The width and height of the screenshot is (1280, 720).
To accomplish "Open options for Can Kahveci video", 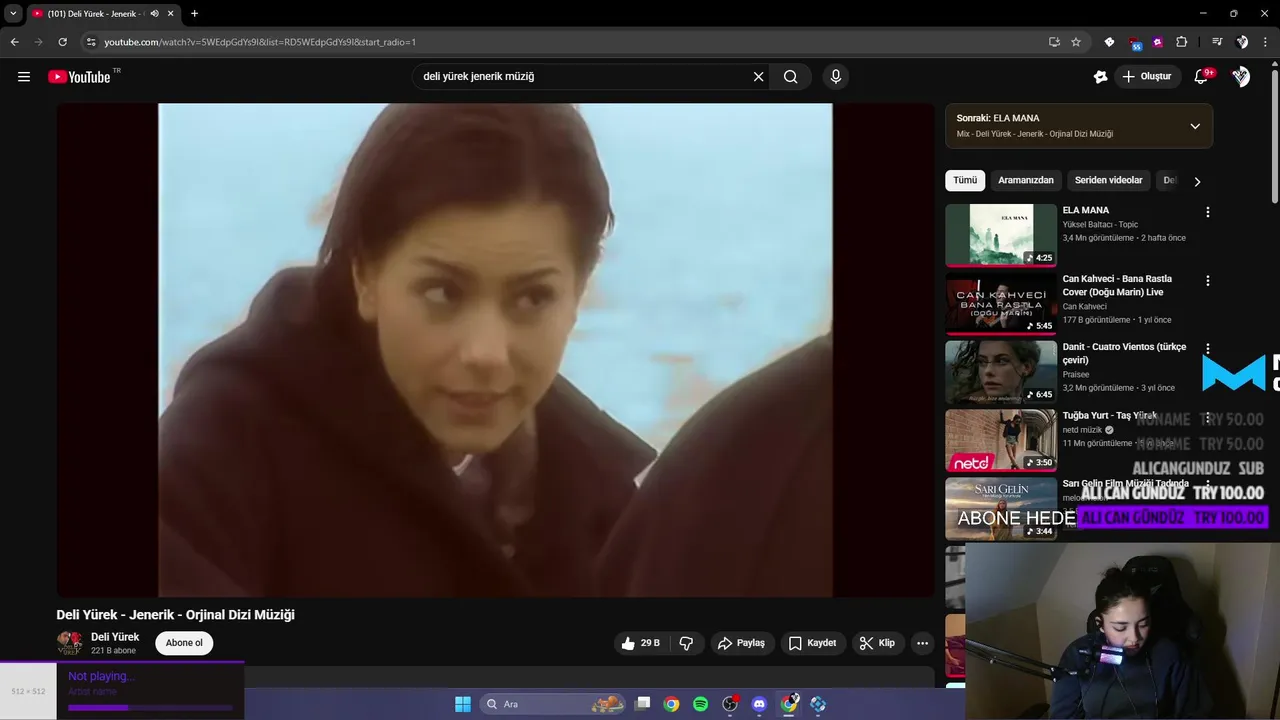I will tap(1207, 281).
